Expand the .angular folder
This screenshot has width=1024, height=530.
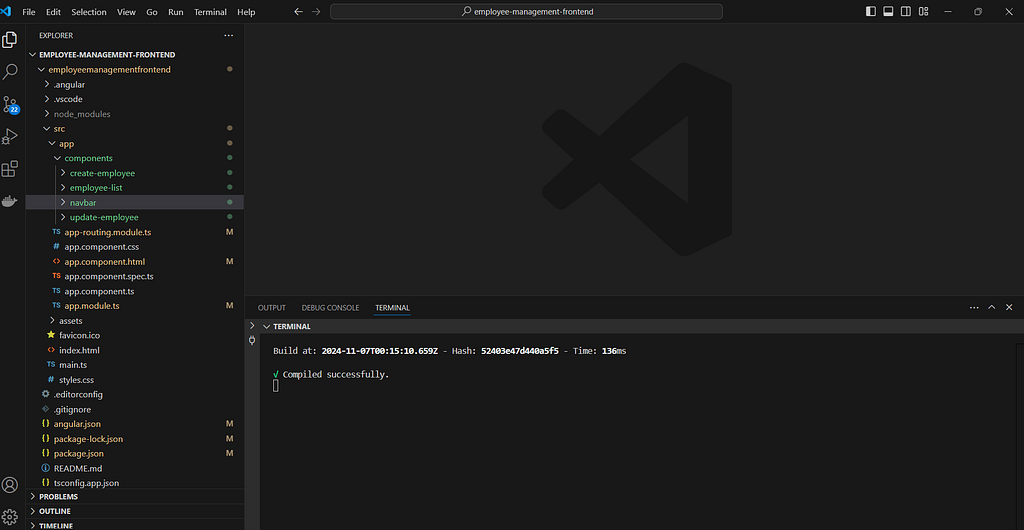pos(135,84)
